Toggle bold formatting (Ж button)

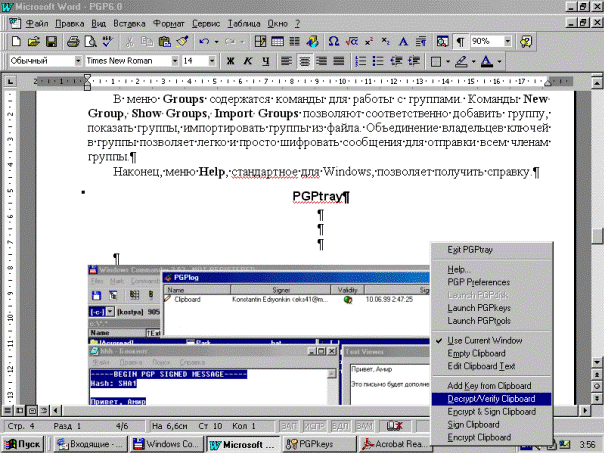[230, 61]
